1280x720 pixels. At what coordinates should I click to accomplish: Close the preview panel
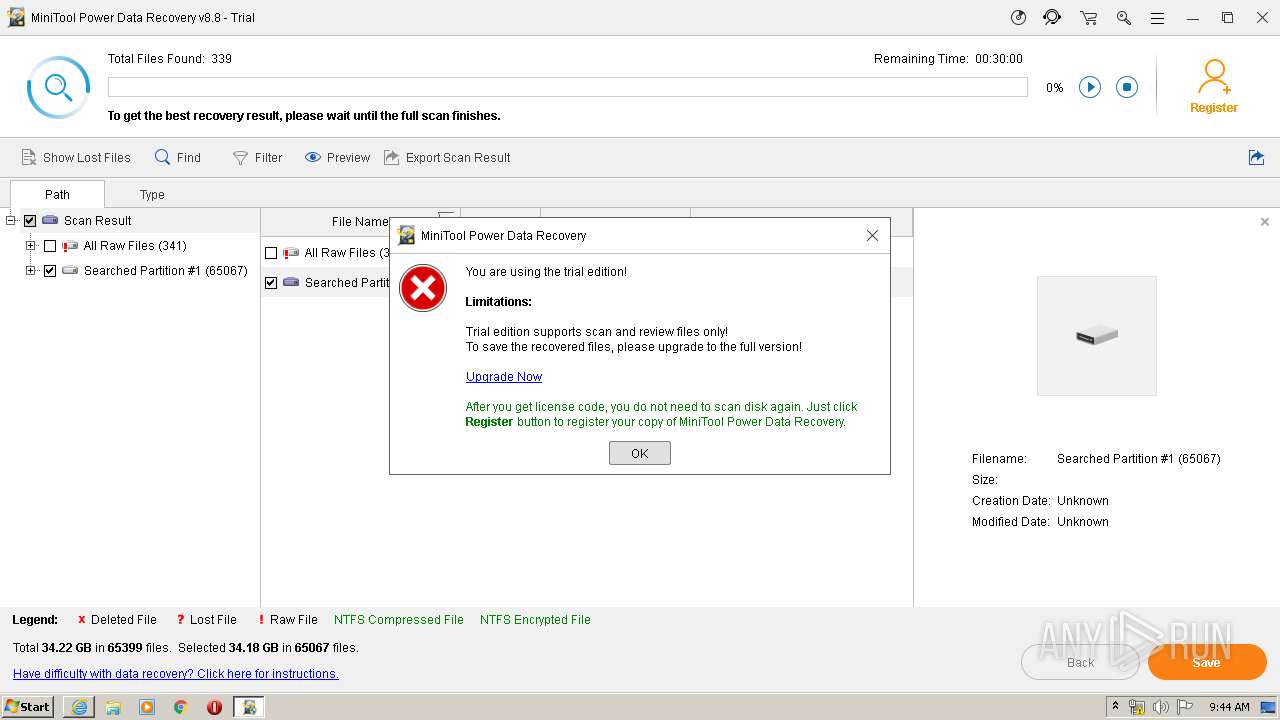point(1265,222)
